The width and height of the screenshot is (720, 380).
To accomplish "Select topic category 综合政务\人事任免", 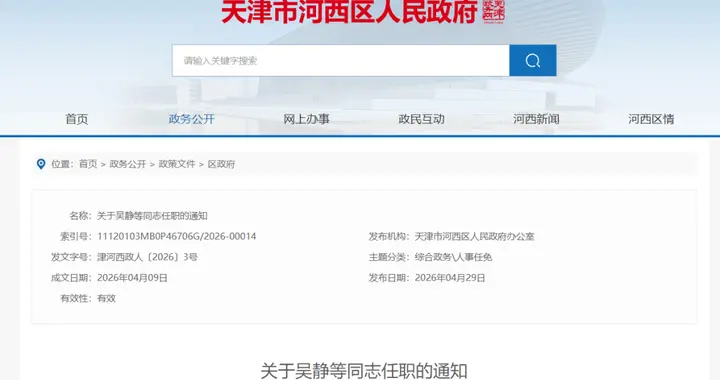I will 453,257.
